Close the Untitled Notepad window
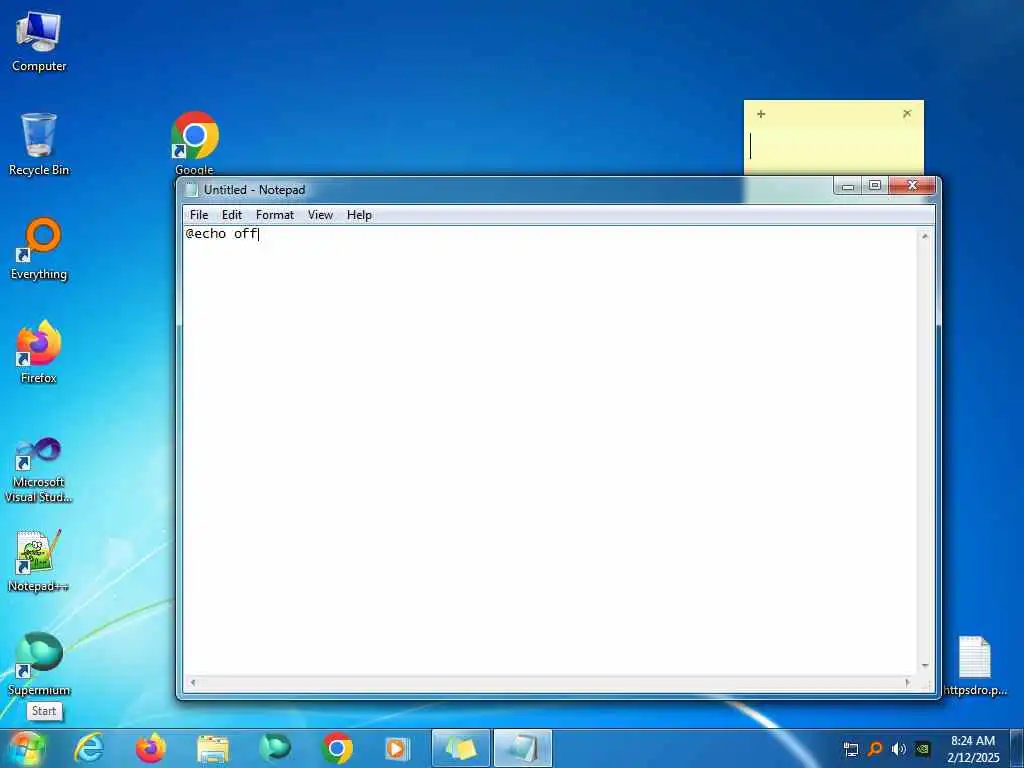This screenshot has width=1024, height=768. coord(912,186)
